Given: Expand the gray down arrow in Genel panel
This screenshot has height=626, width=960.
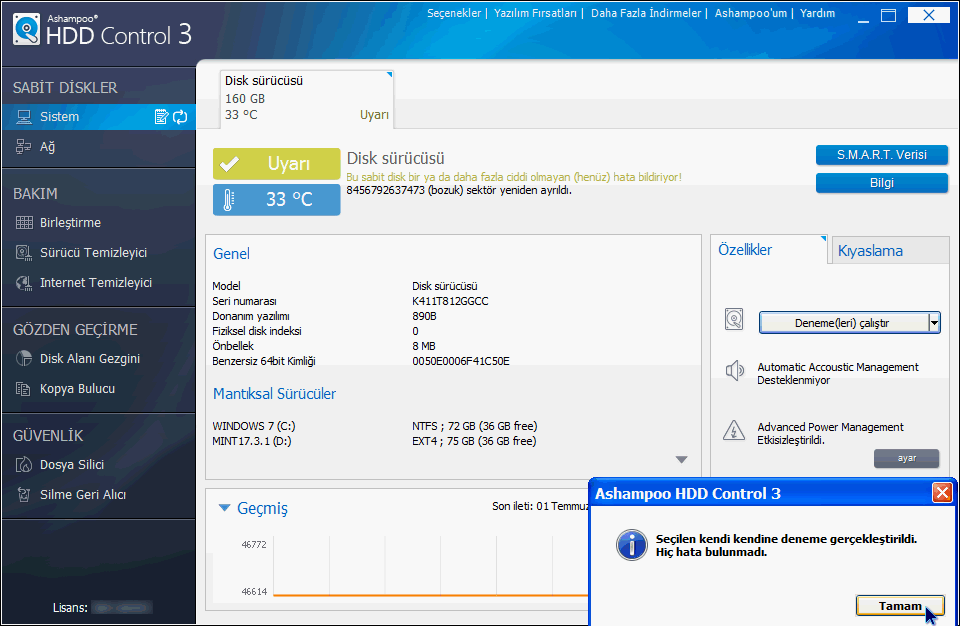Looking at the screenshot, I should click(x=681, y=459).
